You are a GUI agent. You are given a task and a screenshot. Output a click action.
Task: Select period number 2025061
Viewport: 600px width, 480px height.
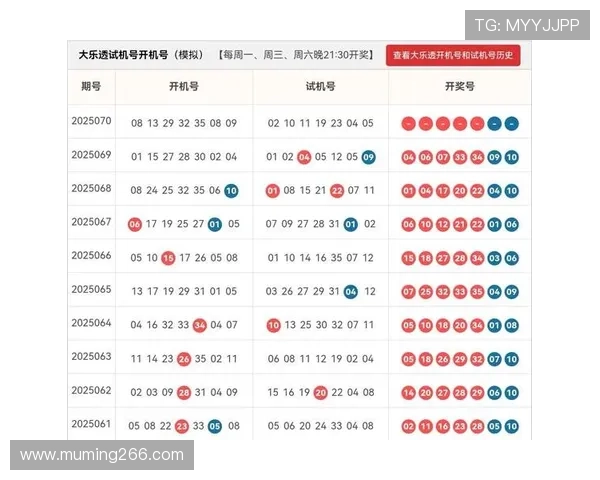(x=91, y=424)
